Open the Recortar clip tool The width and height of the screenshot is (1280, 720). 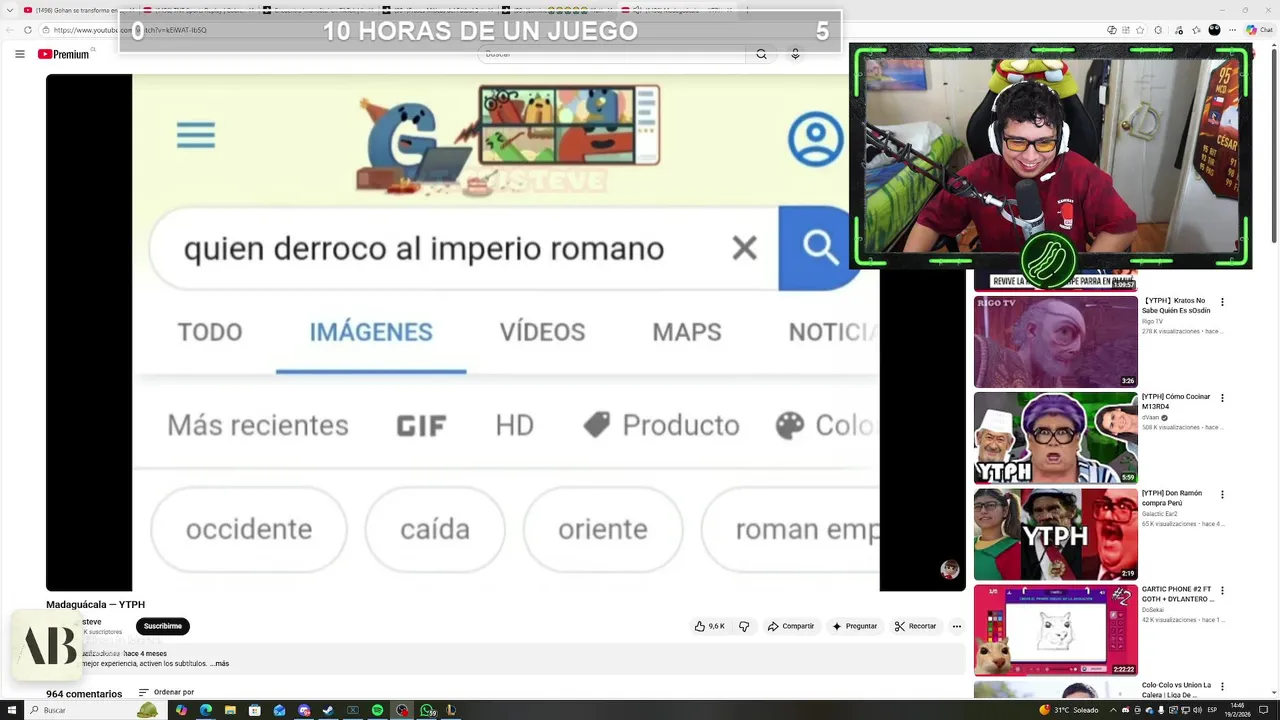pyautogui.click(x=916, y=626)
